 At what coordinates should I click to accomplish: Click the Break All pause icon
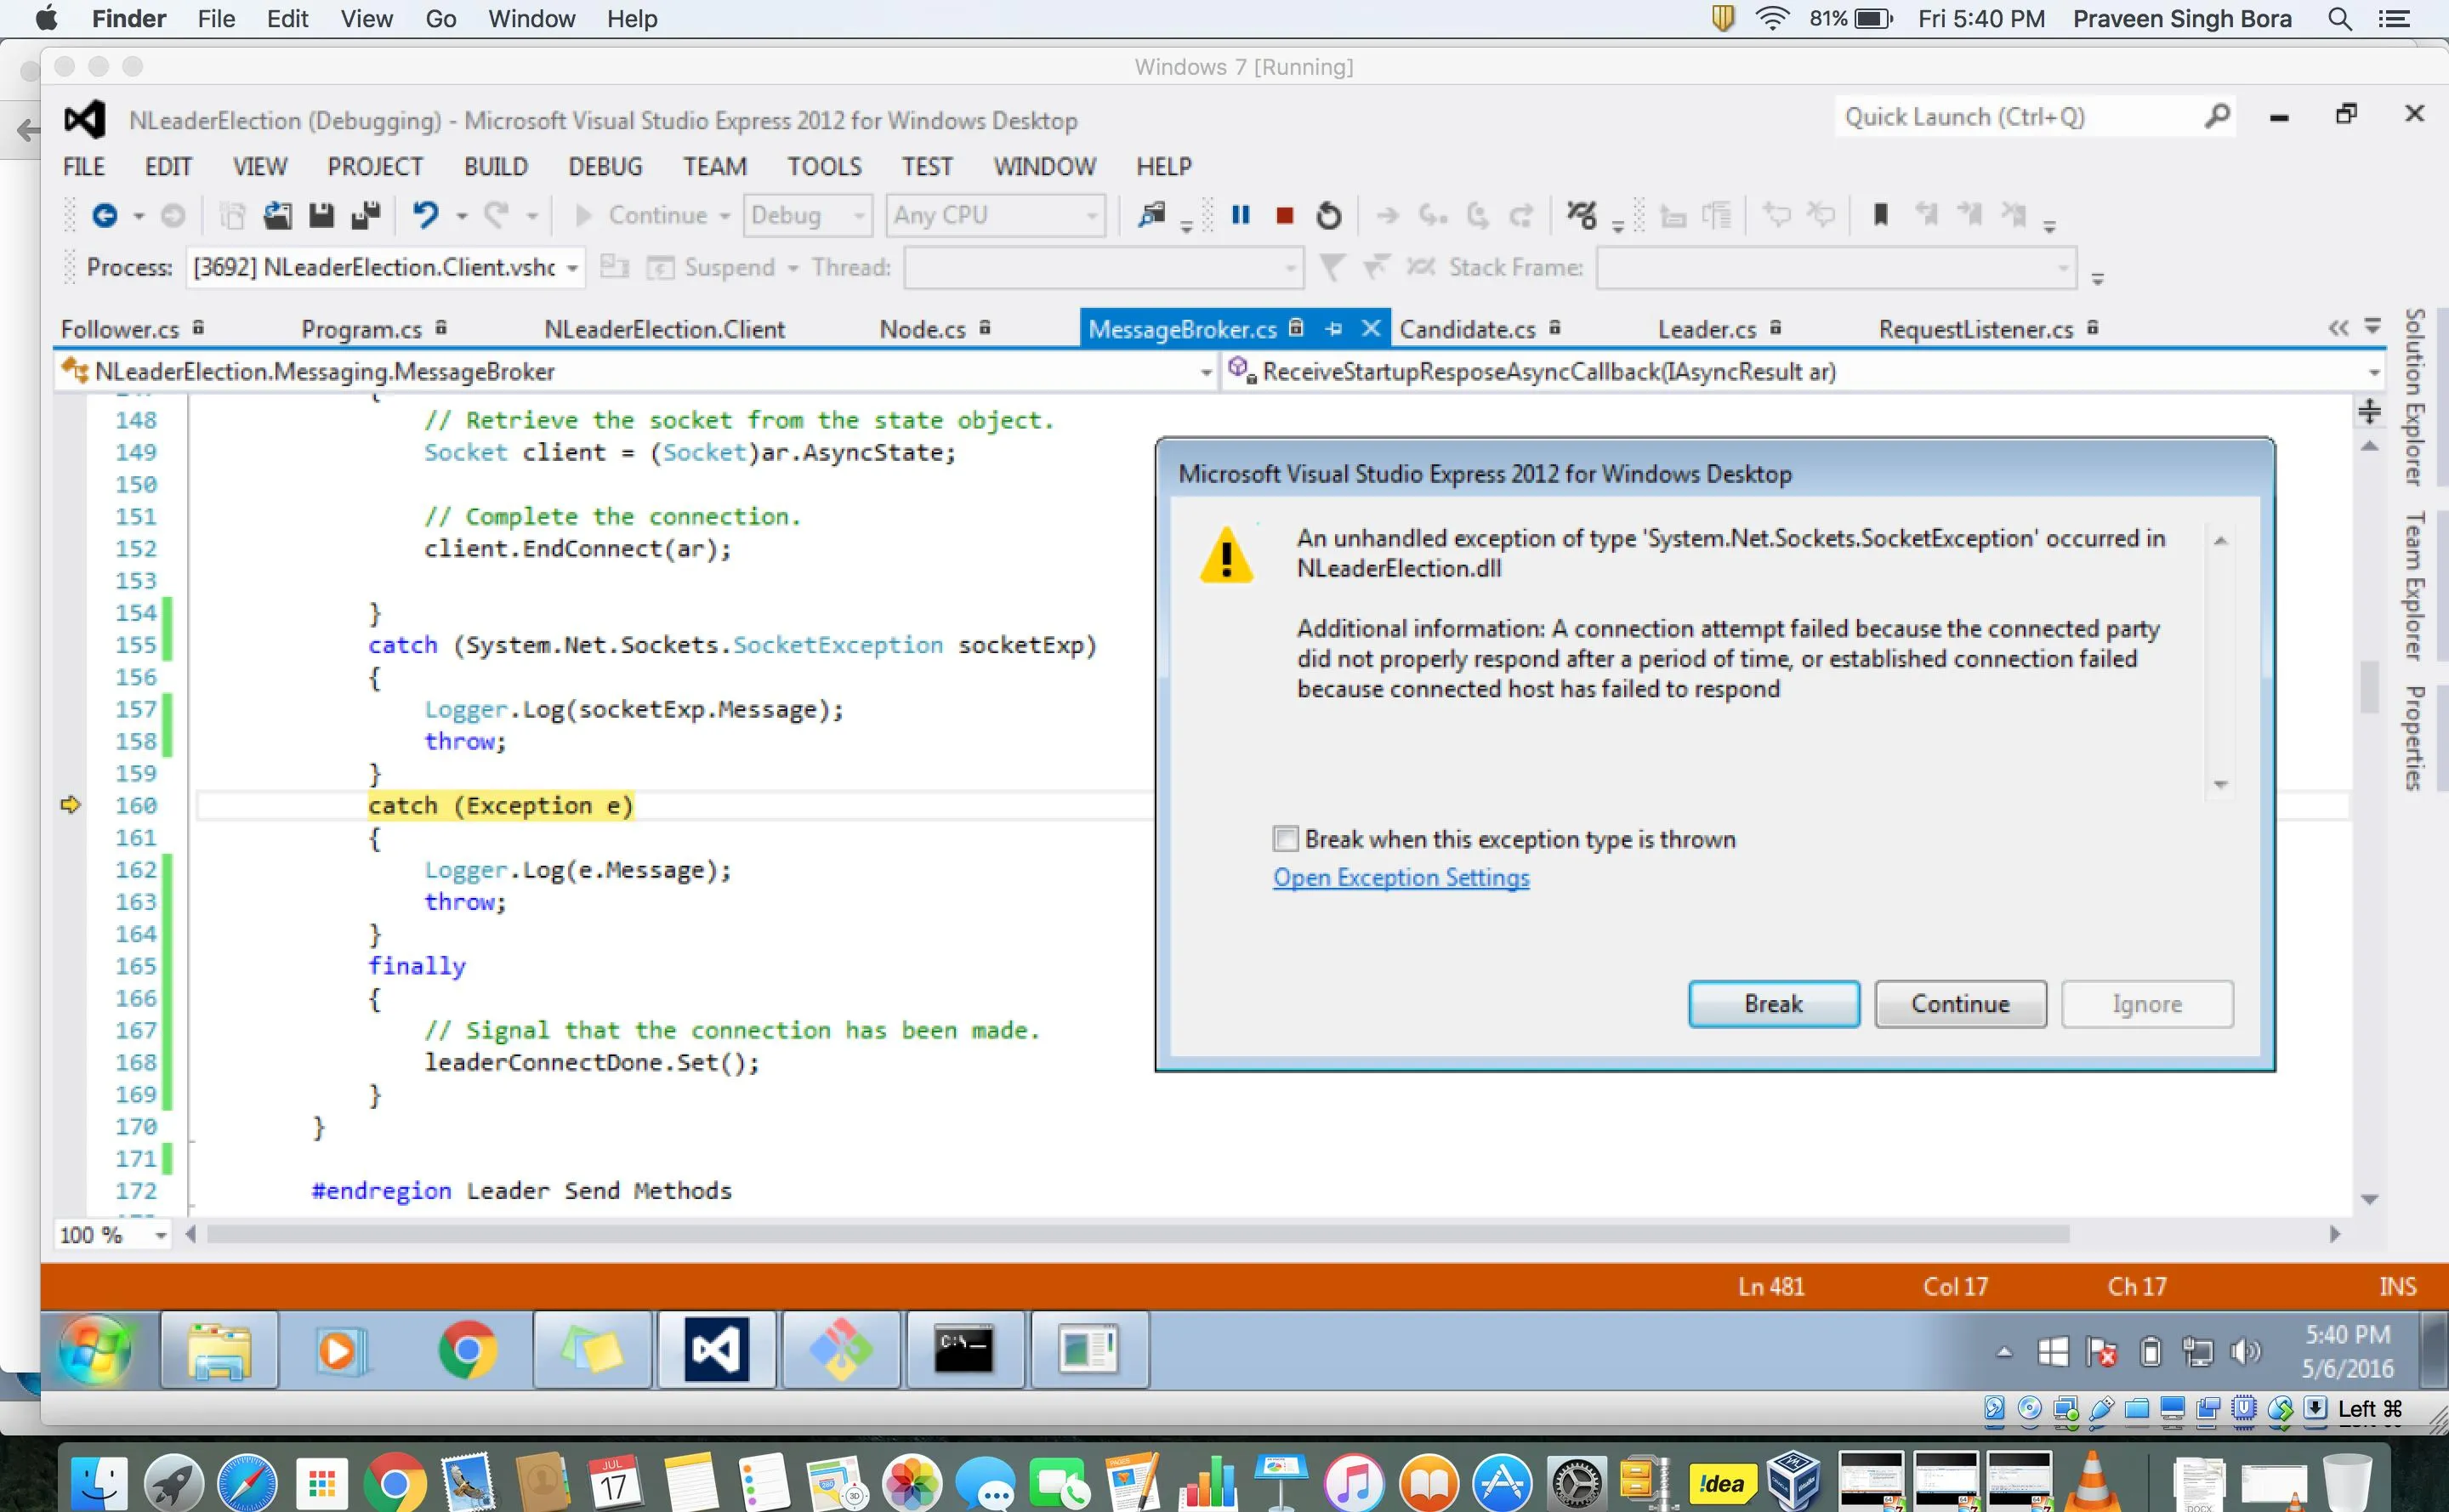coord(1240,215)
